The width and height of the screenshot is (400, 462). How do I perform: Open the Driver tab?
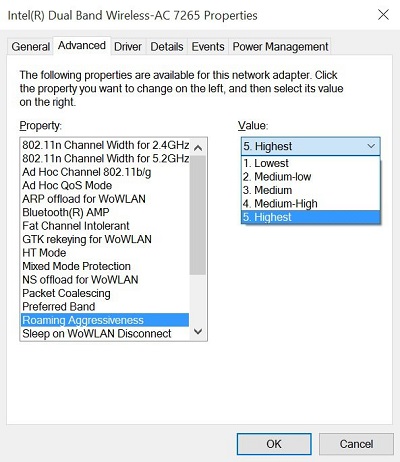point(128,47)
